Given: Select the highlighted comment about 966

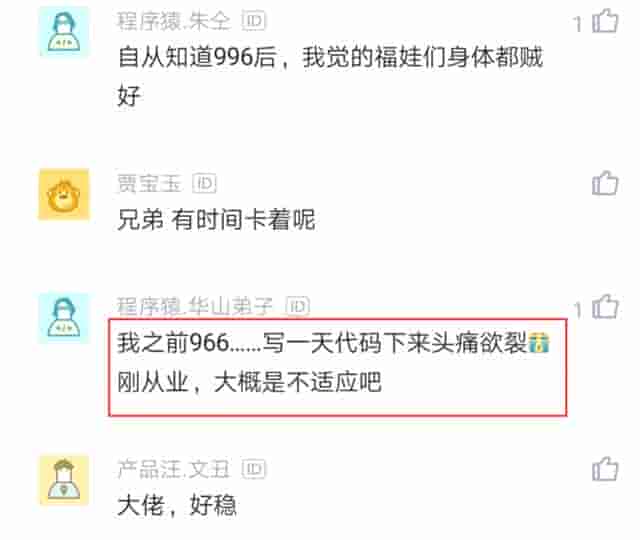Looking at the screenshot, I should coord(338,367).
